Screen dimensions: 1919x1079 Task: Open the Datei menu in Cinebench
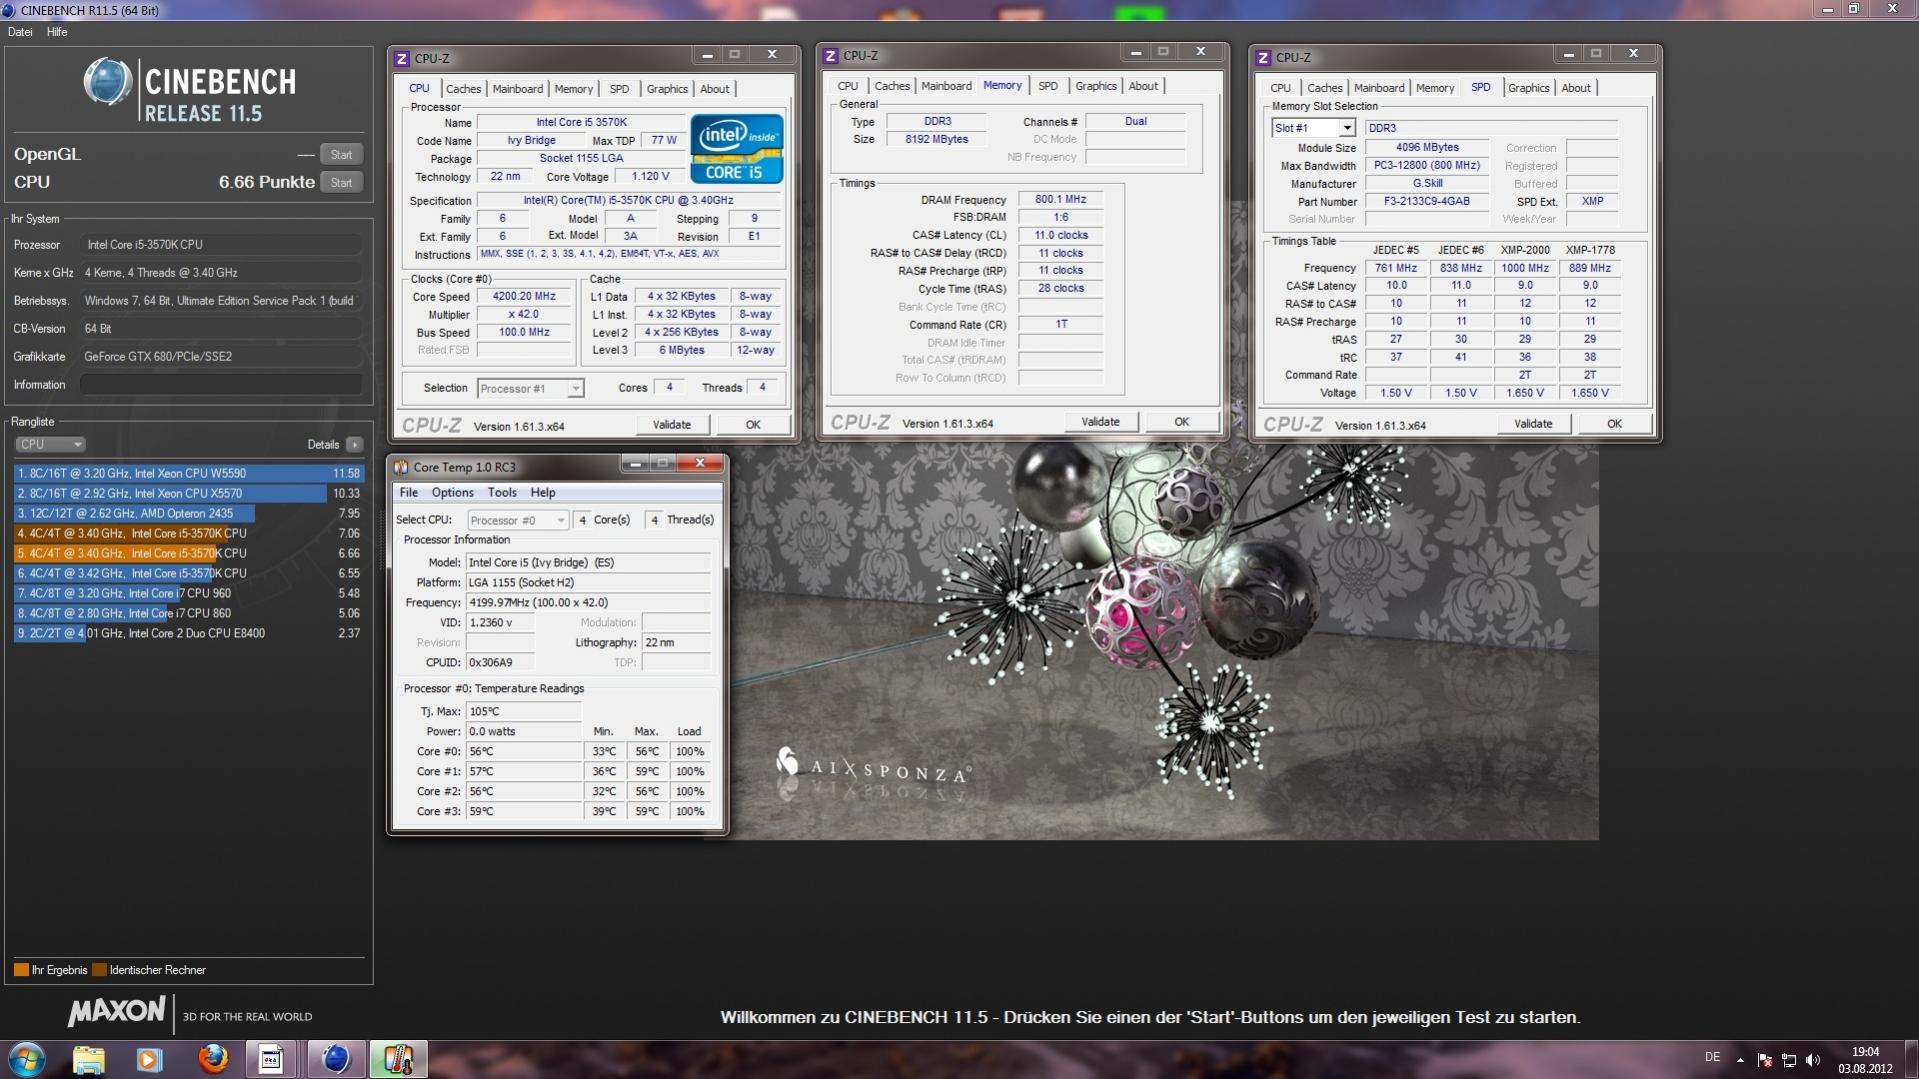[x=20, y=32]
